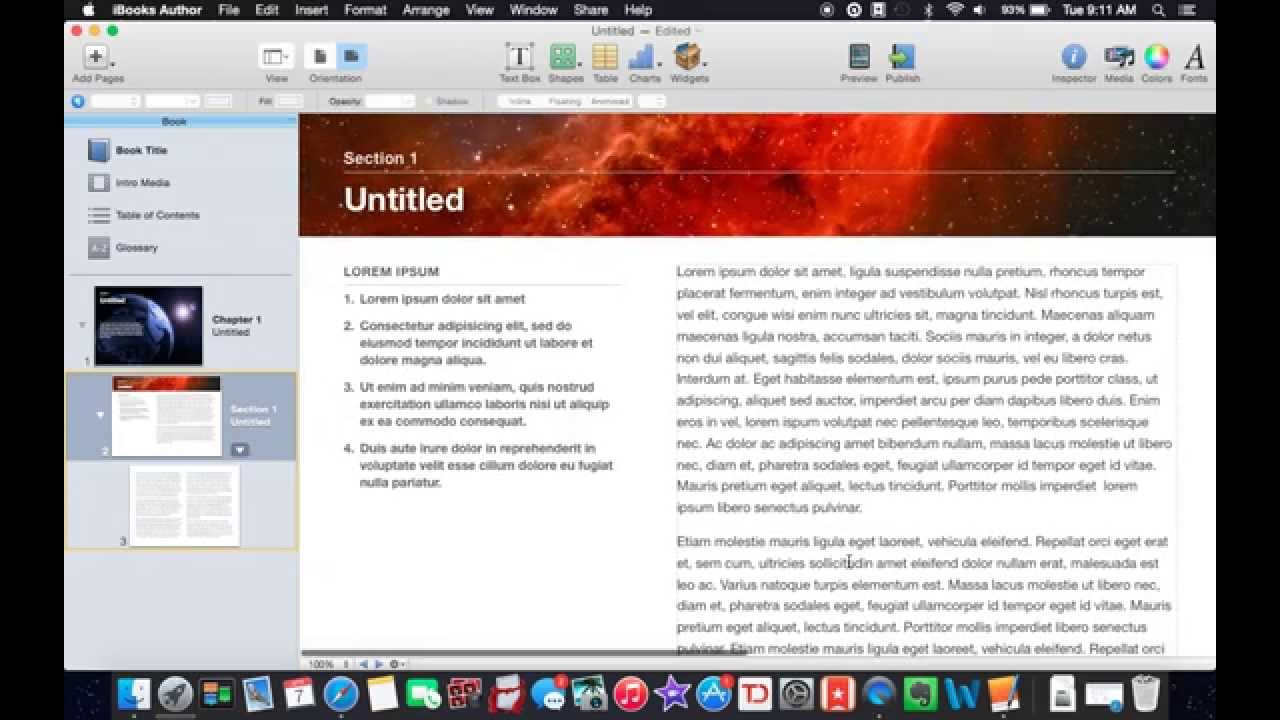Select Chapter 1 page thumbnail
Viewport: 1280px width, 720px height.
(148, 326)
